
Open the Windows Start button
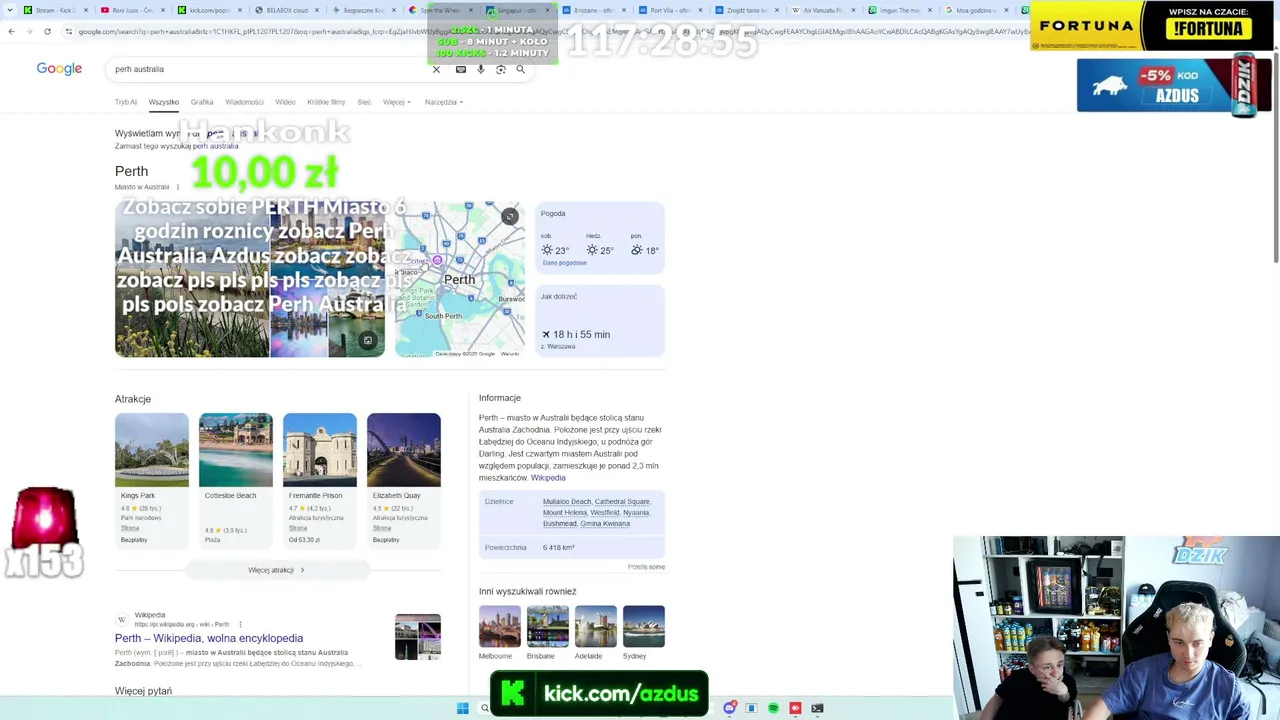[462, 708]
